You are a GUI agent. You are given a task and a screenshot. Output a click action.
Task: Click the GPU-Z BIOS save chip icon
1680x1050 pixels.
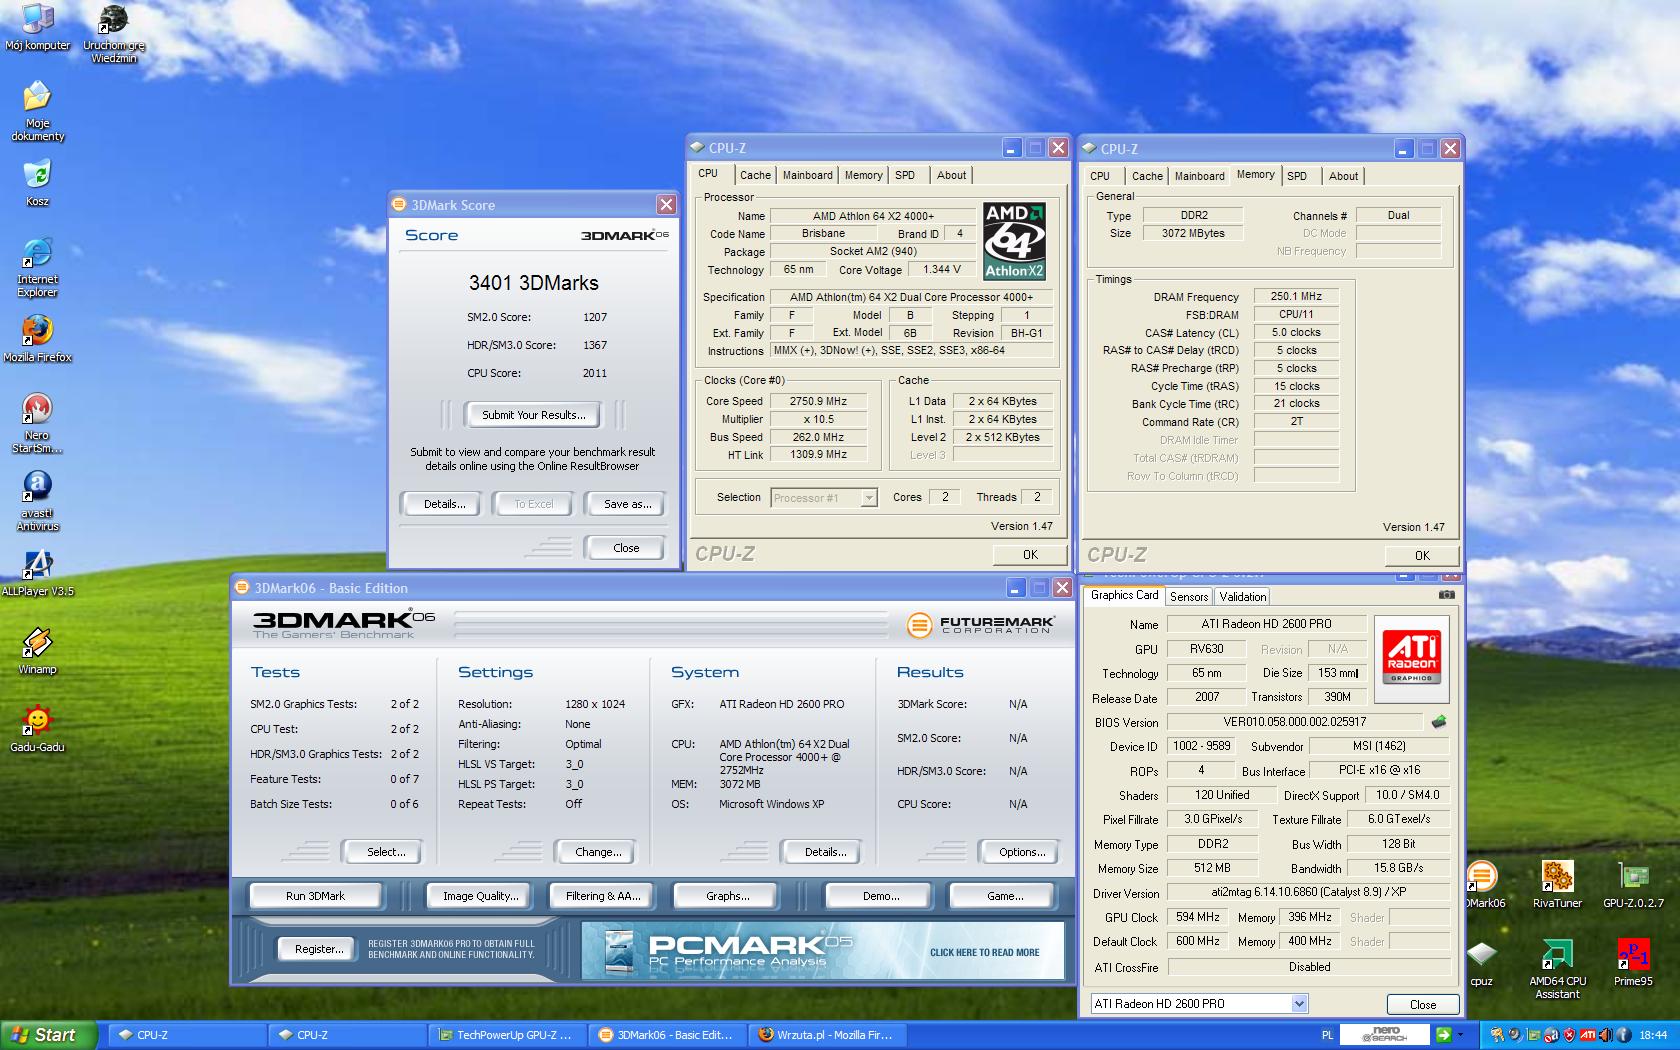pos(1438,721)
